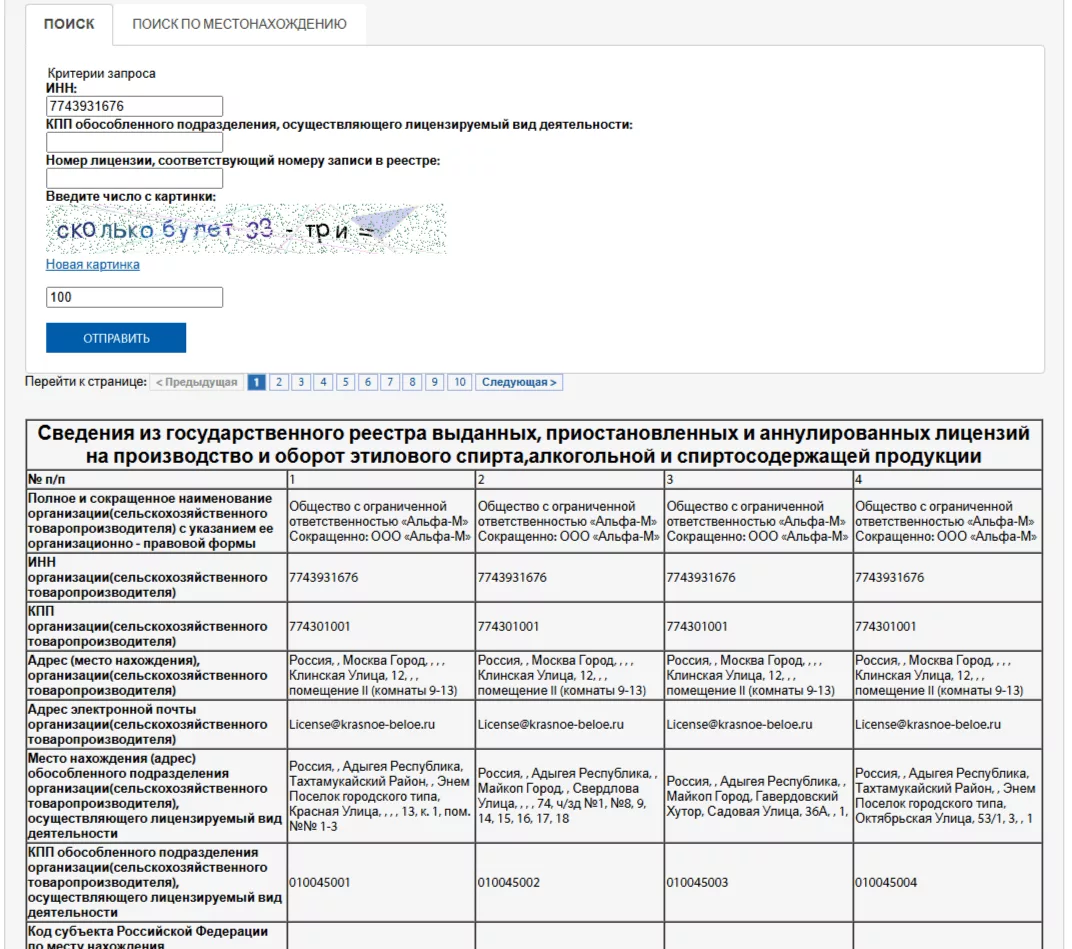Click the Номер лицензии input field
This screenshot has width=1072, height=949.
(134, 178)
